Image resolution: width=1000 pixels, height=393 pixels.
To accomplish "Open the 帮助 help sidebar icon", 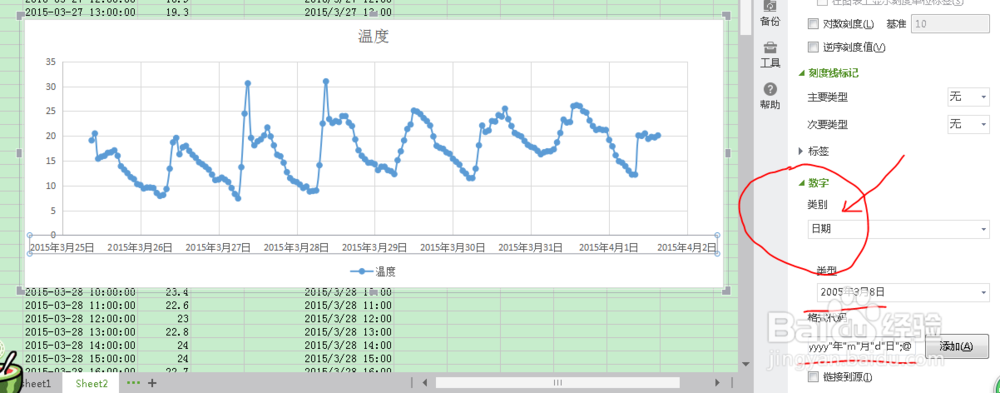I will 770,96.
